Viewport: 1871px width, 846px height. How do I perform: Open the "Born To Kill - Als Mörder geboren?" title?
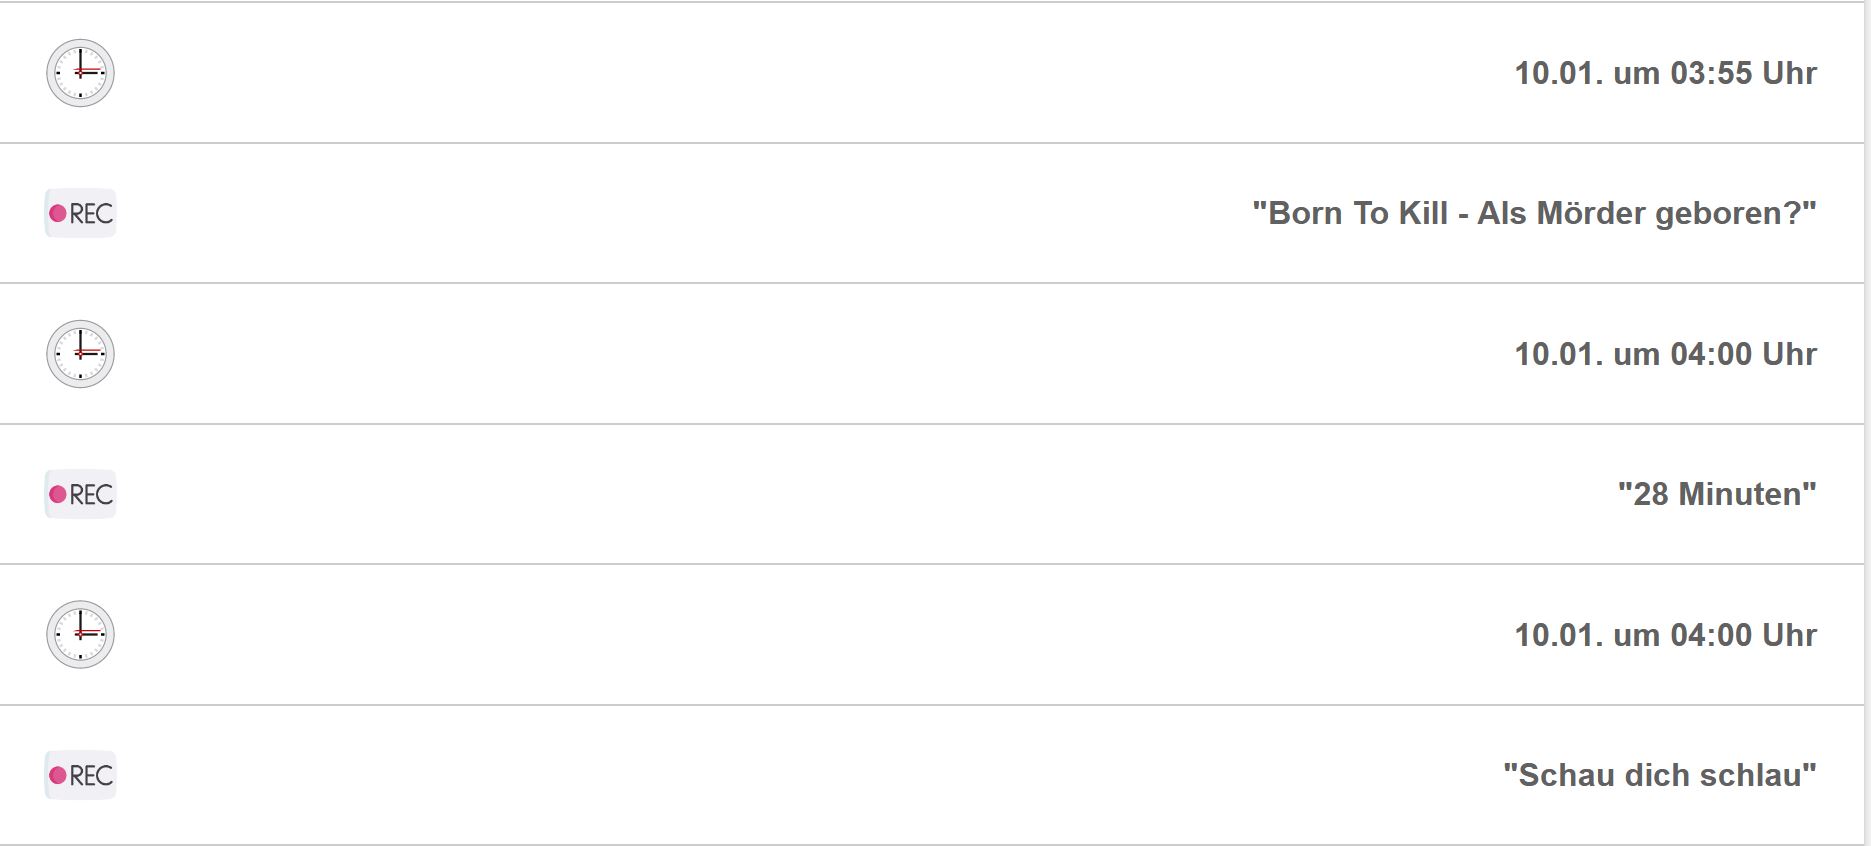tap(1534, 213)
